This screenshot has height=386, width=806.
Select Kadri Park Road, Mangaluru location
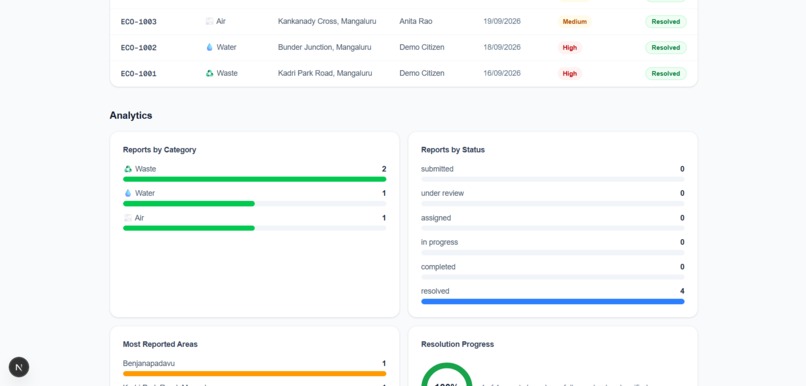[325, 73]
